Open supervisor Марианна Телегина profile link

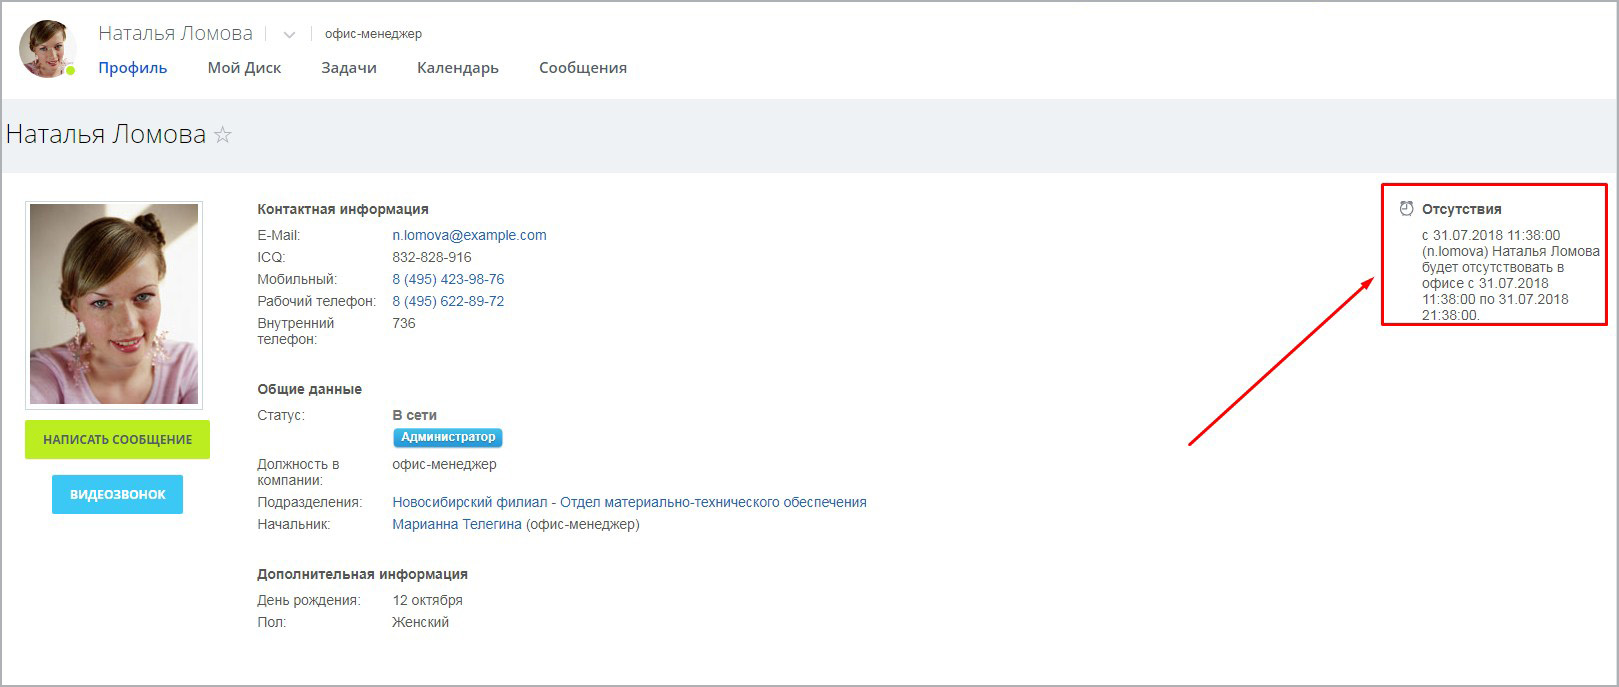tap(457, 524)
